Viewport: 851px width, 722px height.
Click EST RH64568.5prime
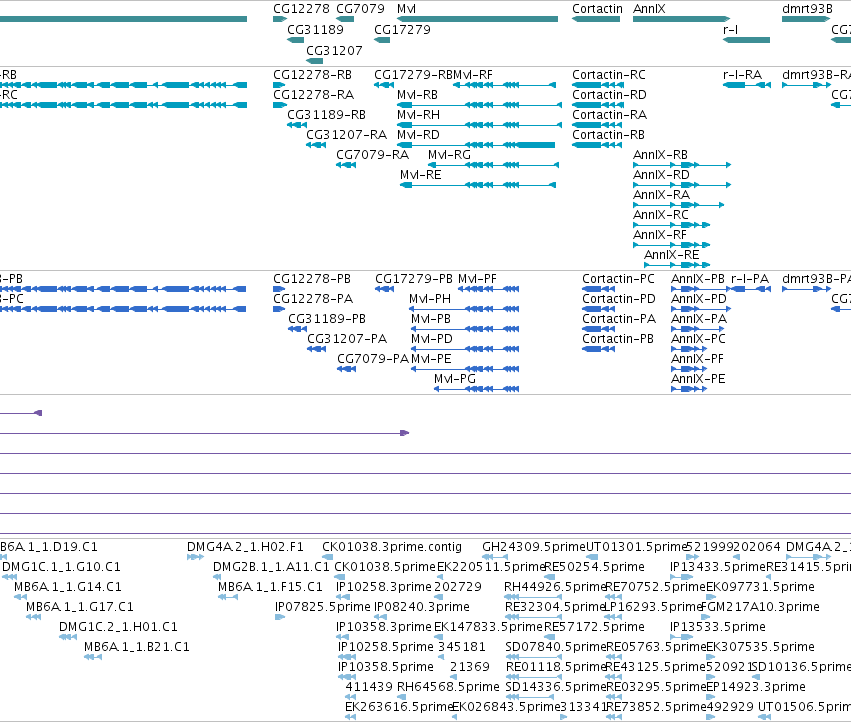448,687
